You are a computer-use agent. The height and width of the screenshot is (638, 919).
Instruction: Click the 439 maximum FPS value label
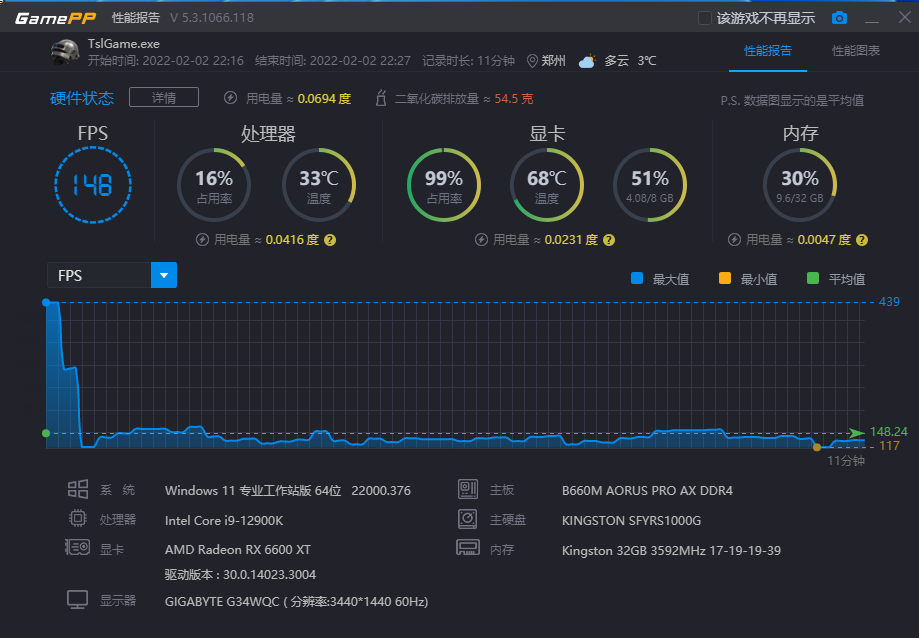(889, 302)
